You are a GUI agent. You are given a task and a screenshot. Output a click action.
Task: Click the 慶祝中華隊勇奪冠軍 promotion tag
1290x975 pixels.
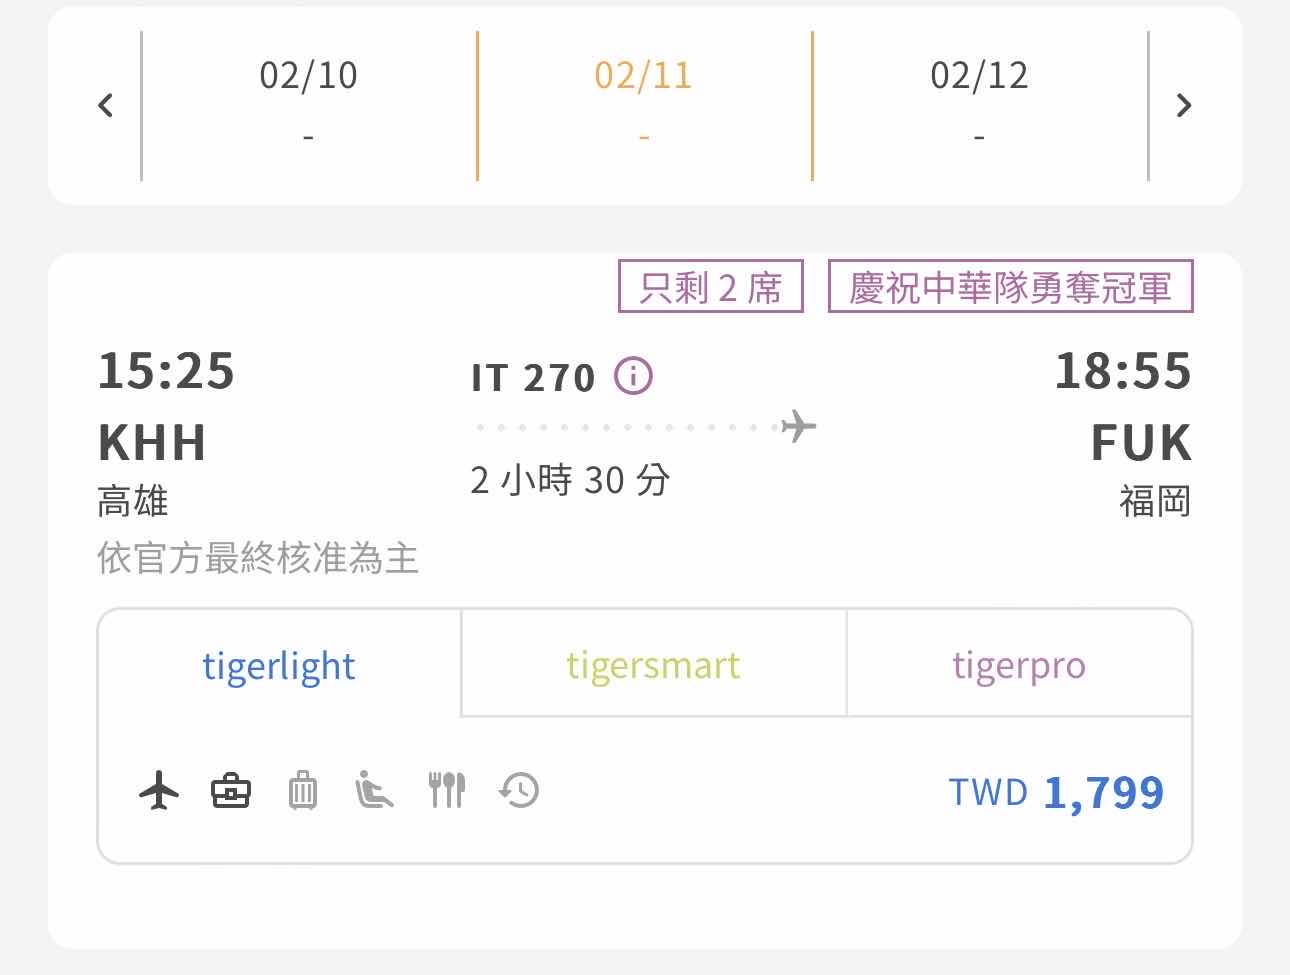[1010, 287]
